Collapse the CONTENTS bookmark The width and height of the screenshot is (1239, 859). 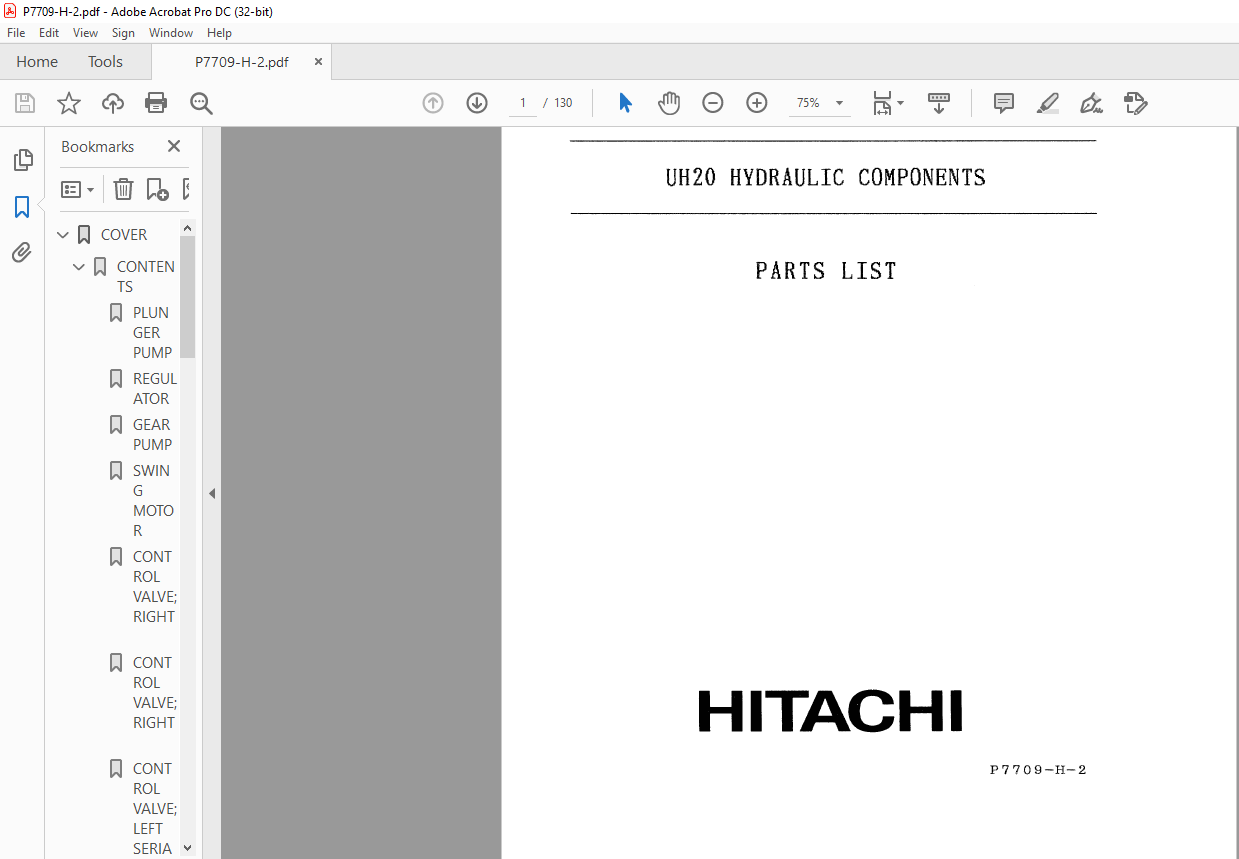[x=79, y=267]
